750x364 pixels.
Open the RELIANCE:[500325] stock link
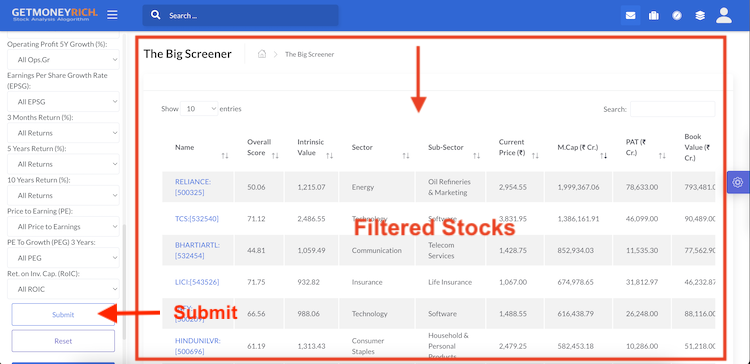193,187
